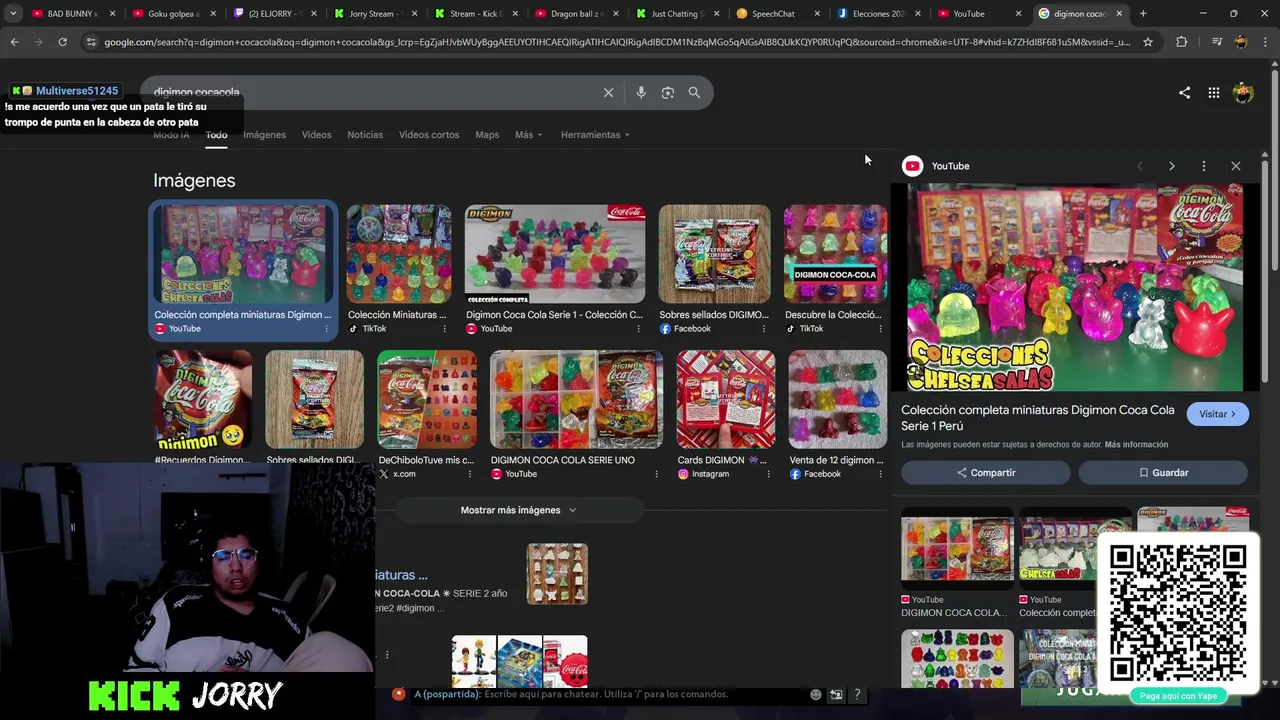
Task: Open 'DIGIMON COCA COLA SERIE UNO' thumbnail
Action: (576, 399)
